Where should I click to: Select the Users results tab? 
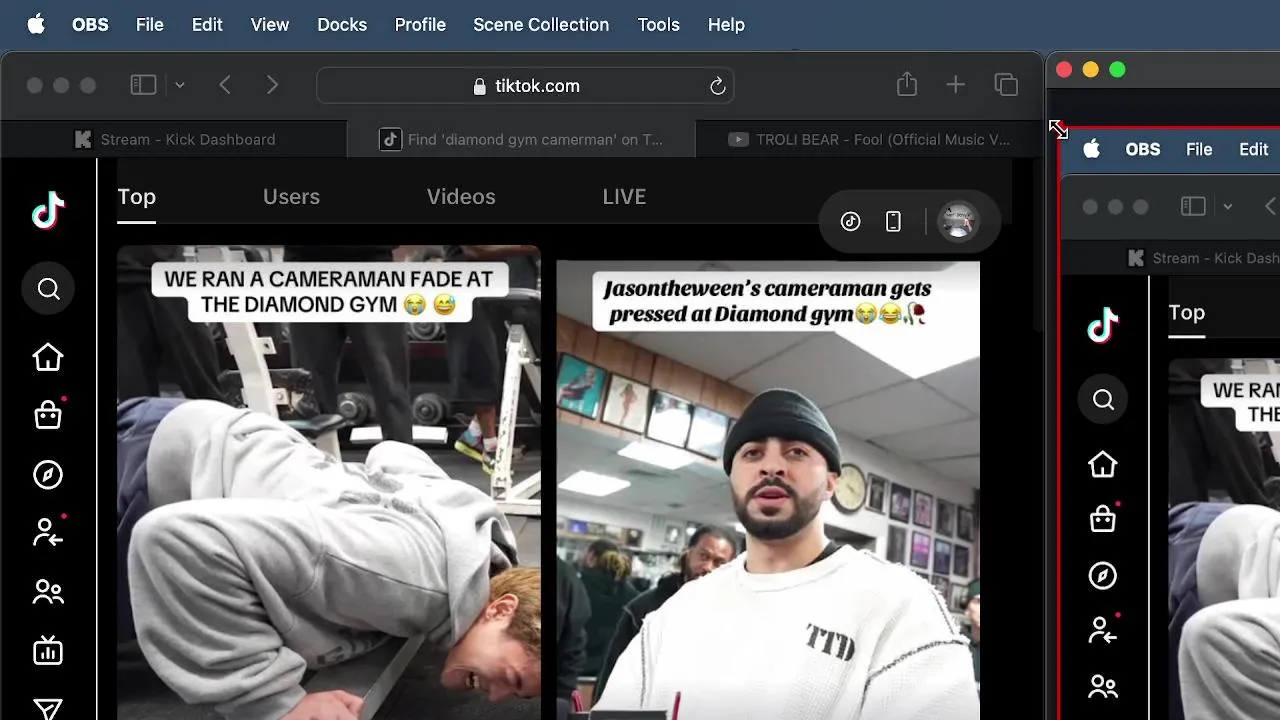[x=291, y=197]
